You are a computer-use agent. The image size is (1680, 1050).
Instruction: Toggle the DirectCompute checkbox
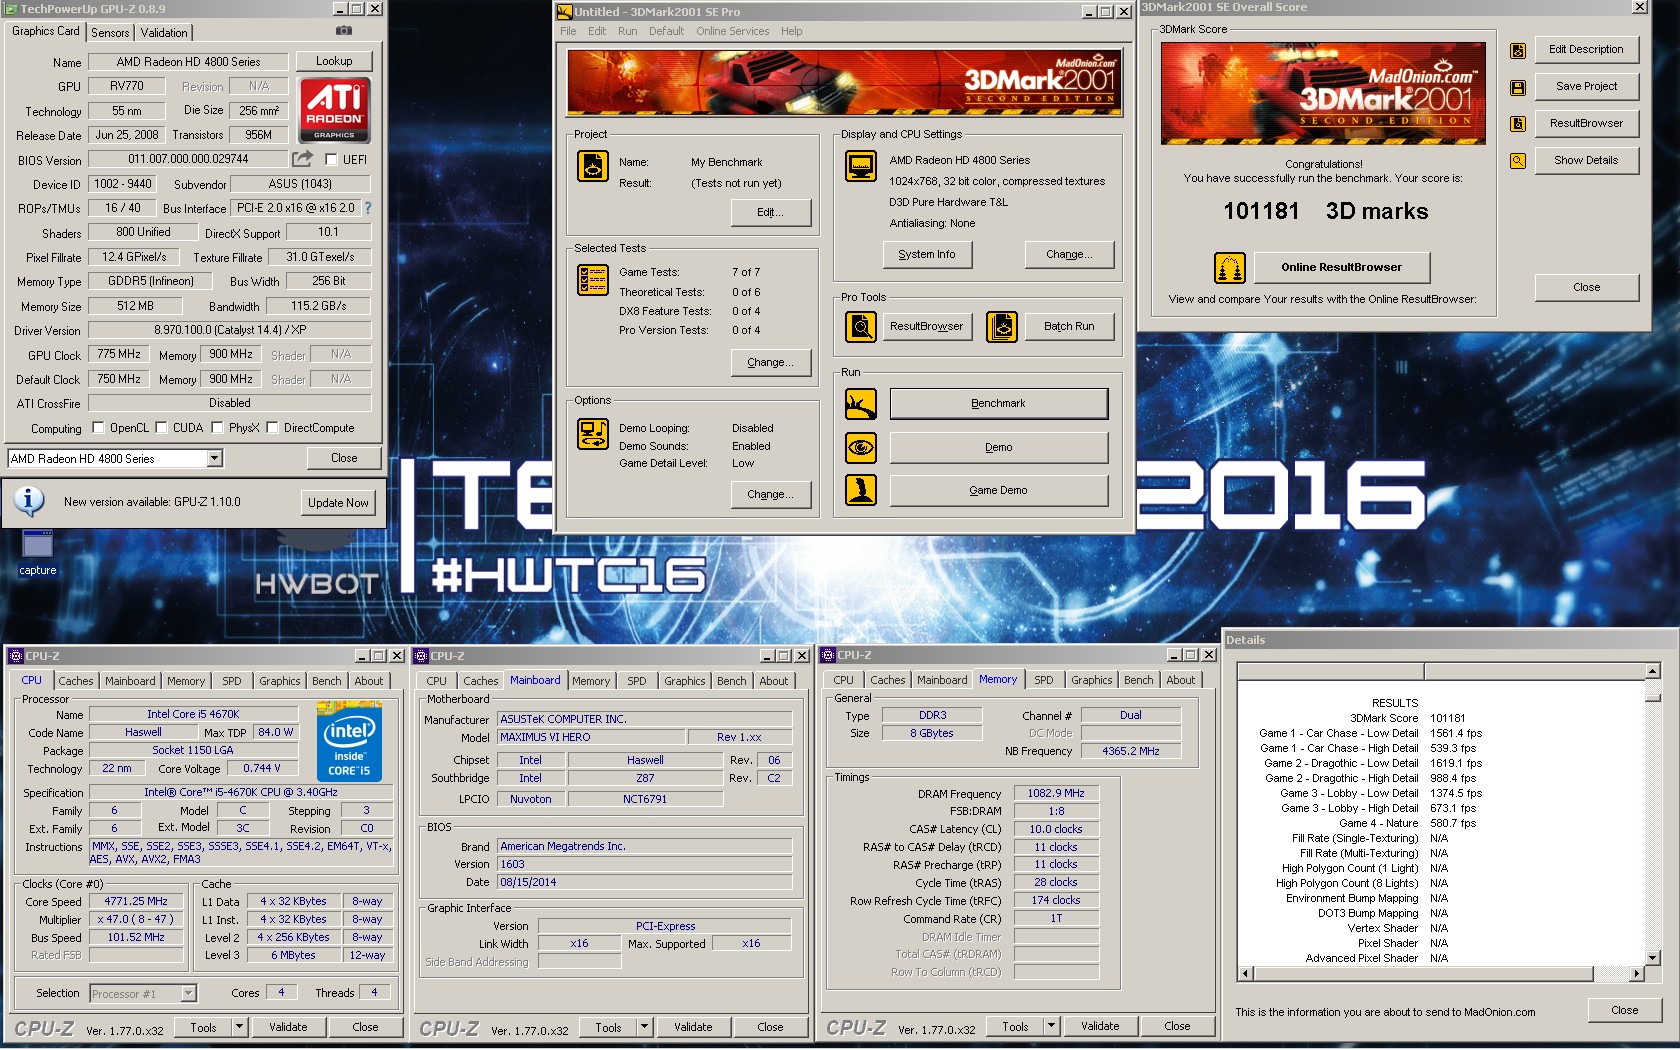coord(272,428)
